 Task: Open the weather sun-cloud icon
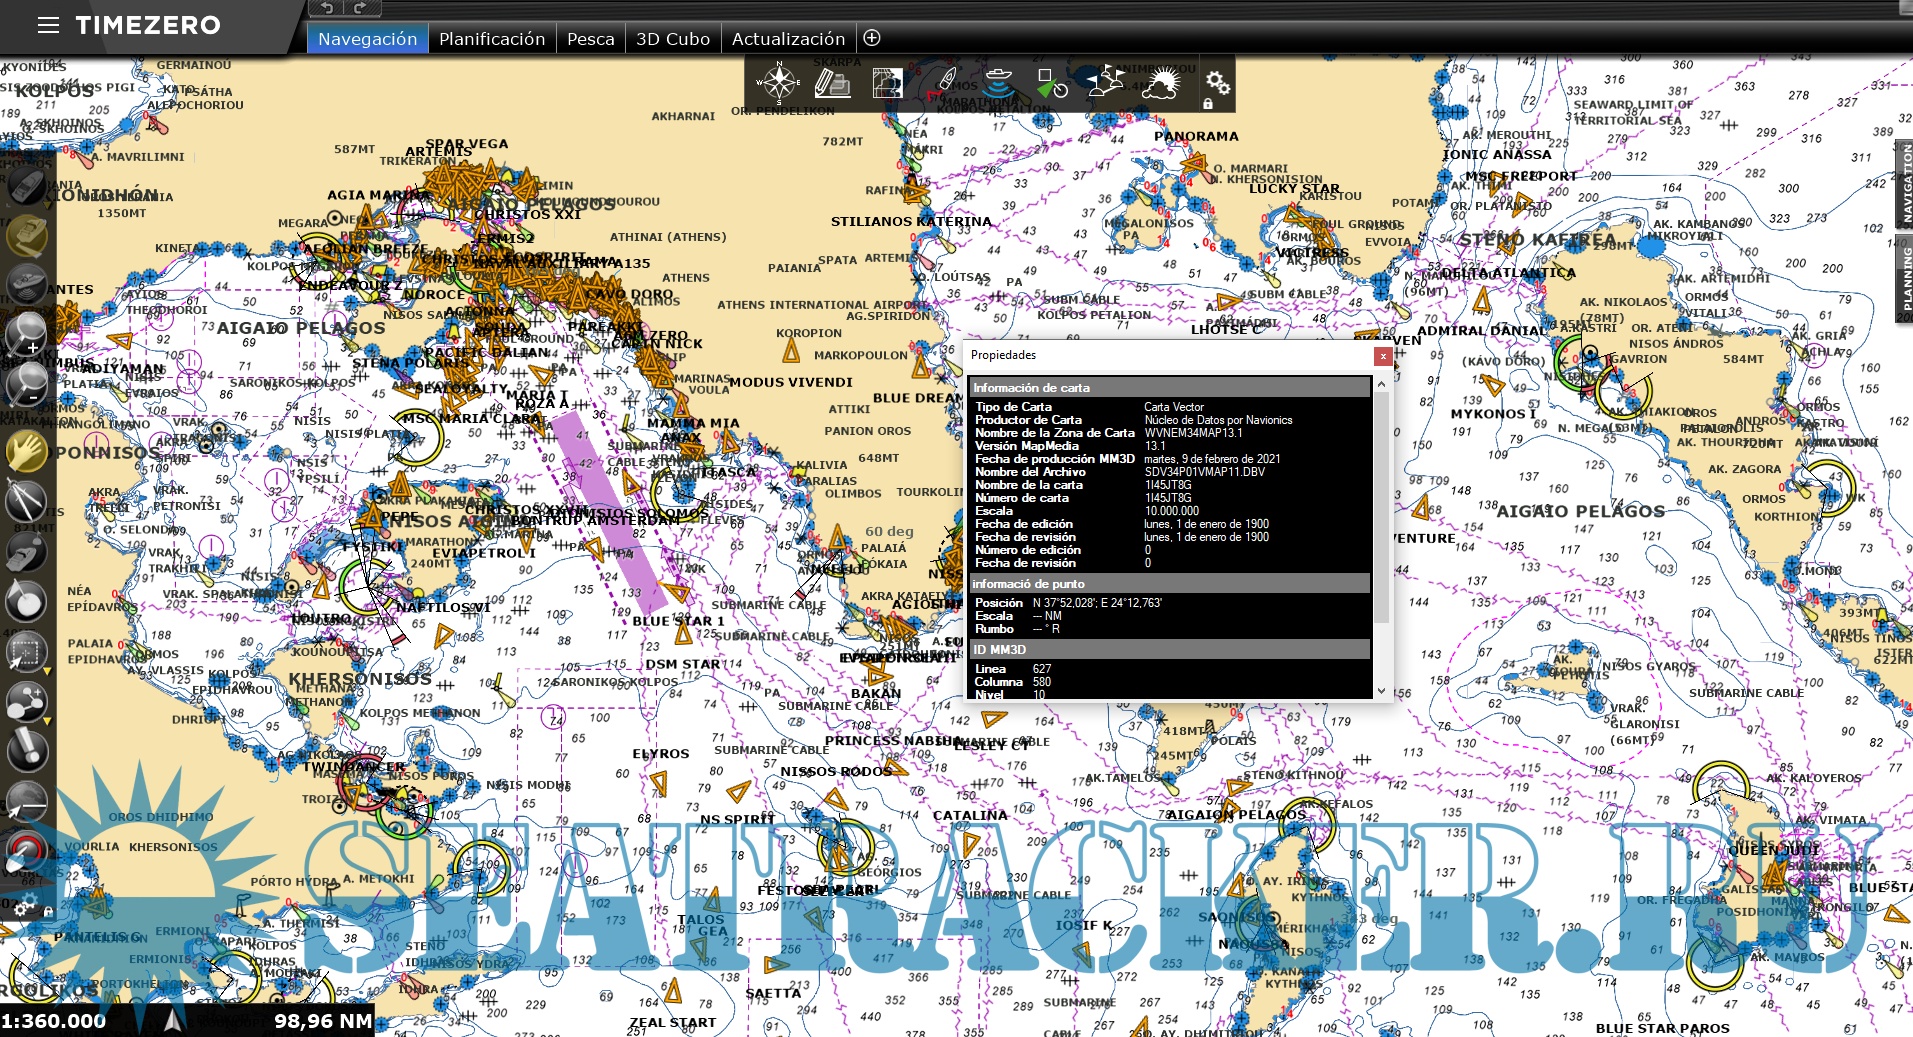pos(1160,83)
